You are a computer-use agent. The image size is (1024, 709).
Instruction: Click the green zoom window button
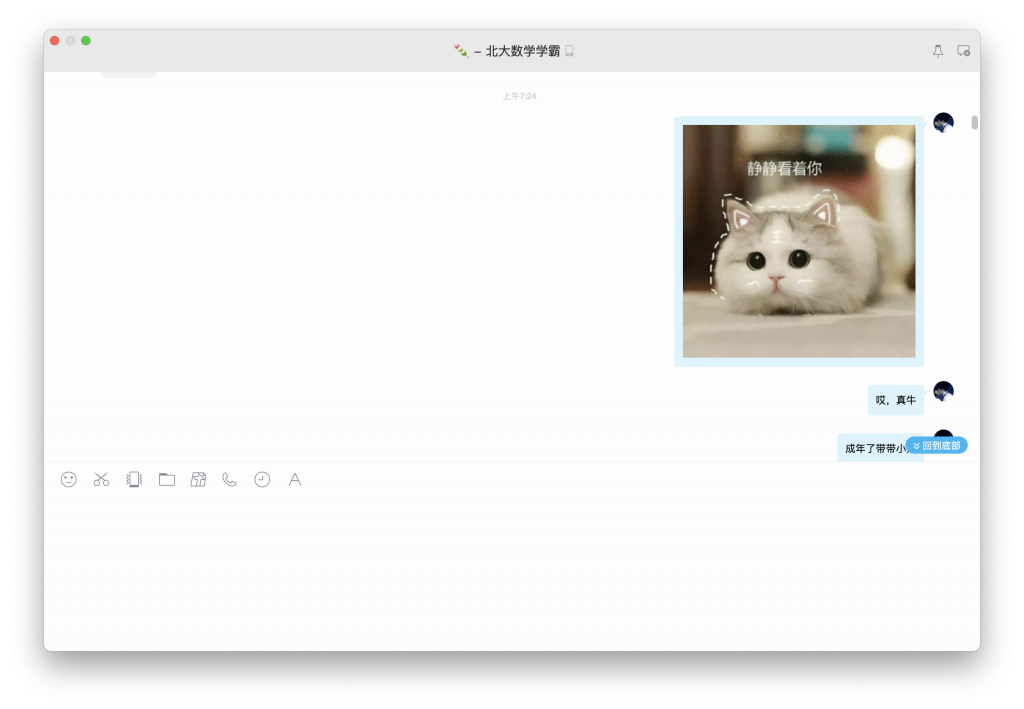pyautogui.click(x=86, y=42)
